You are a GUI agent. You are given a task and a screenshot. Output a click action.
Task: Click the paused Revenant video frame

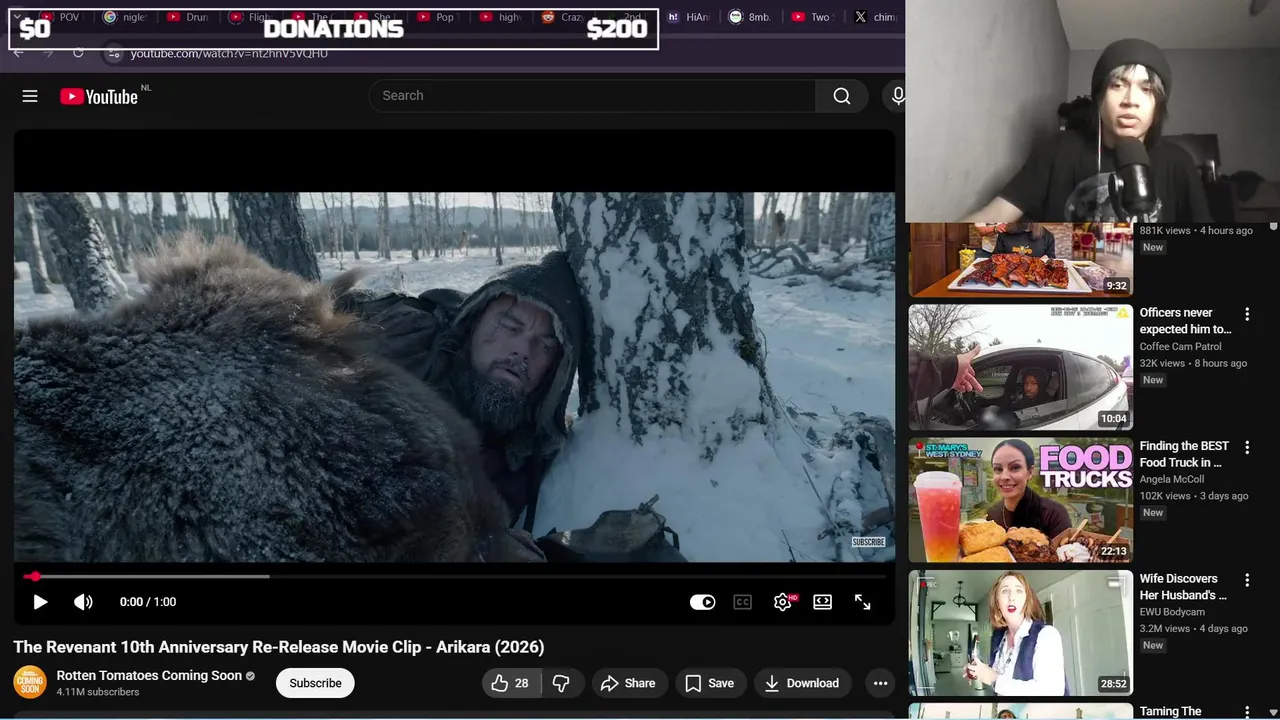(x=455, y=377)
